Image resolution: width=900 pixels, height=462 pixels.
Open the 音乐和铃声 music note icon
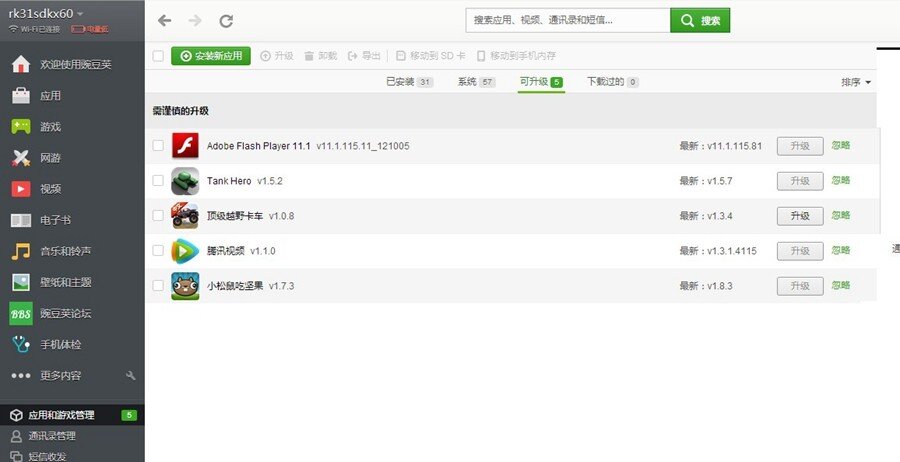[x=21, y=251]
